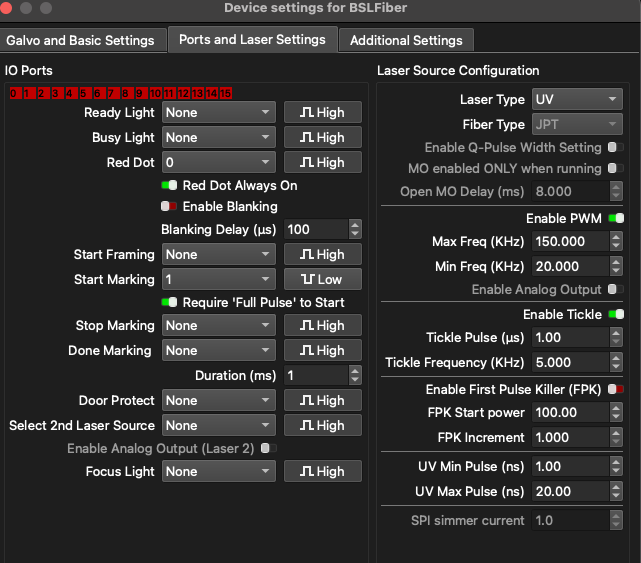The image size is (641, 563).
Task: Toggle Red Dot Always On switch
Action: 169,186
